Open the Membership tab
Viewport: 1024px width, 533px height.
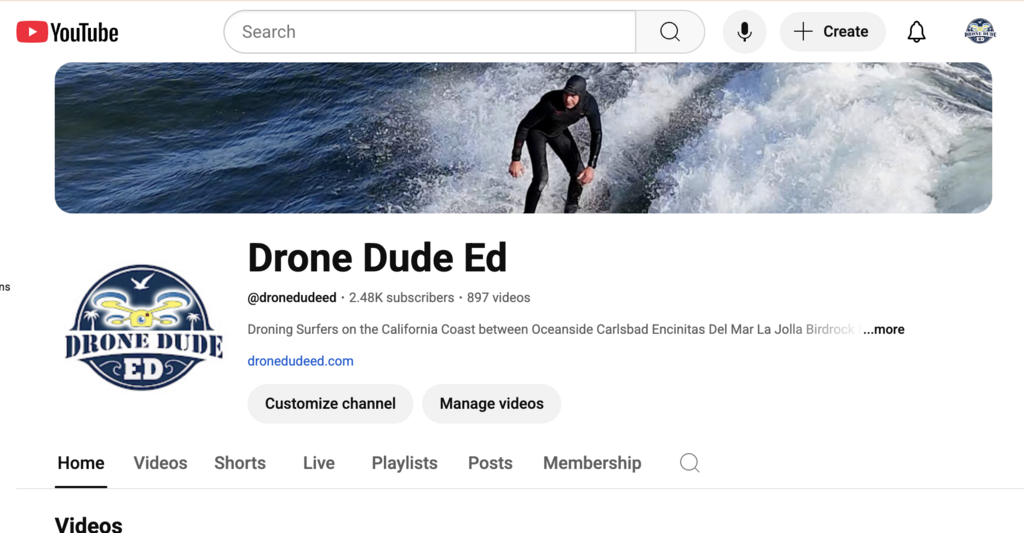pyautogui.click(x=592, y=463)
